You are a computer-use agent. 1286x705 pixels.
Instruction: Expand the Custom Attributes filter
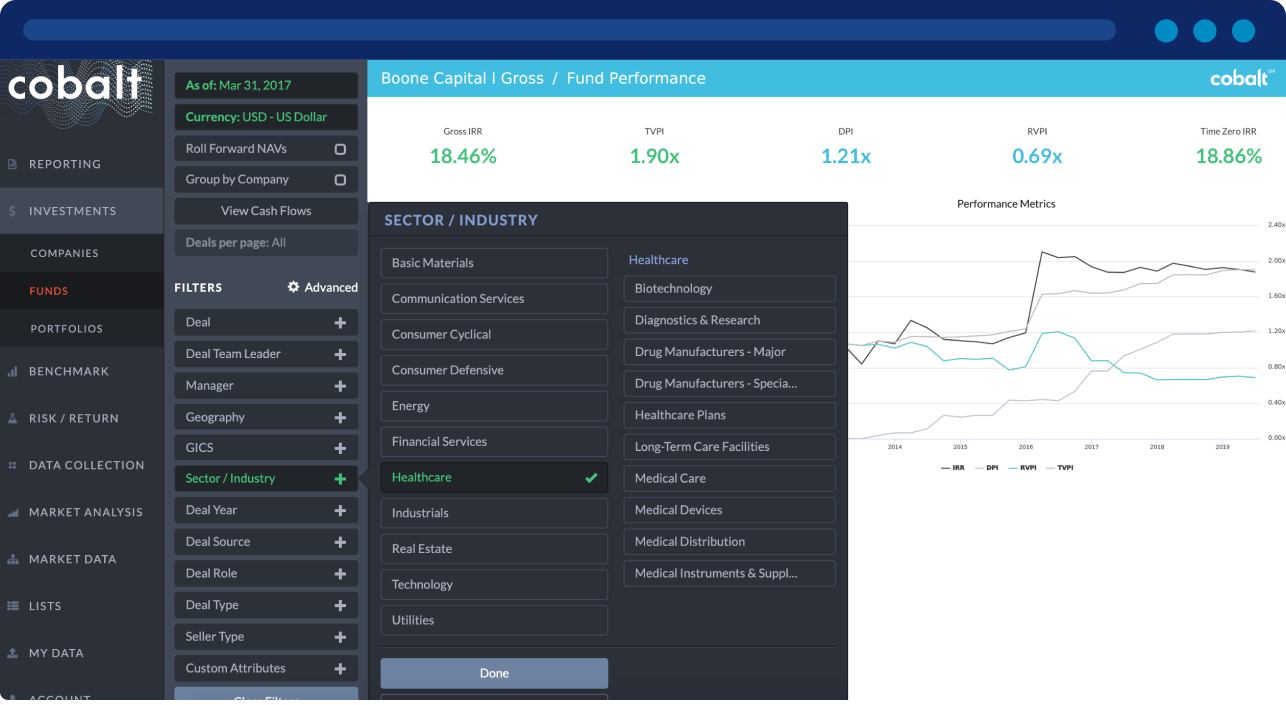click(340, 668)
